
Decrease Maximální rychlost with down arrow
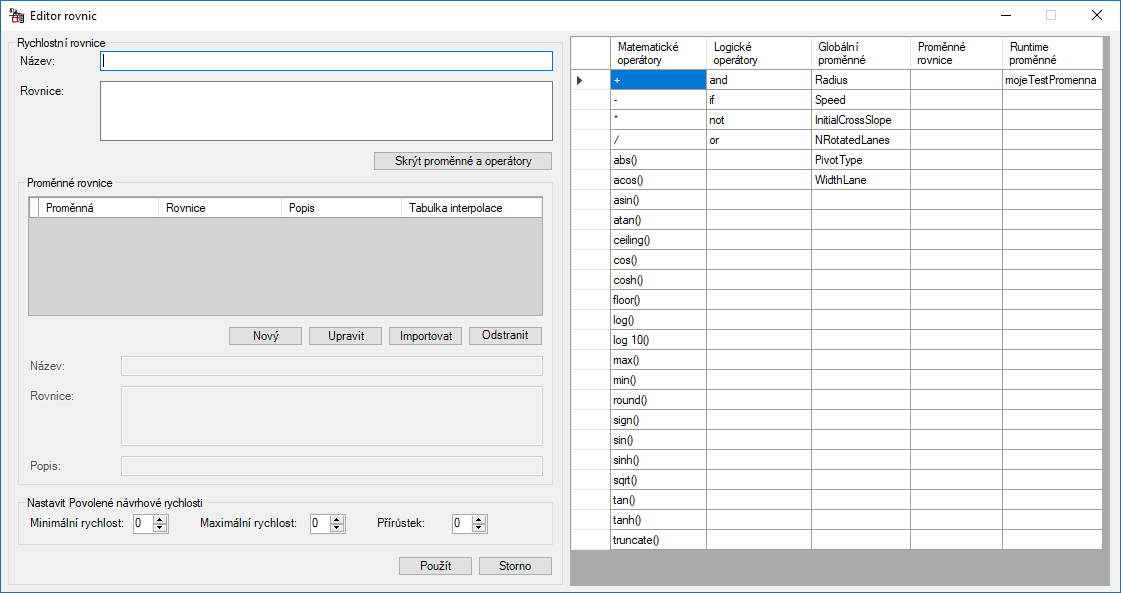pos(337,528)
